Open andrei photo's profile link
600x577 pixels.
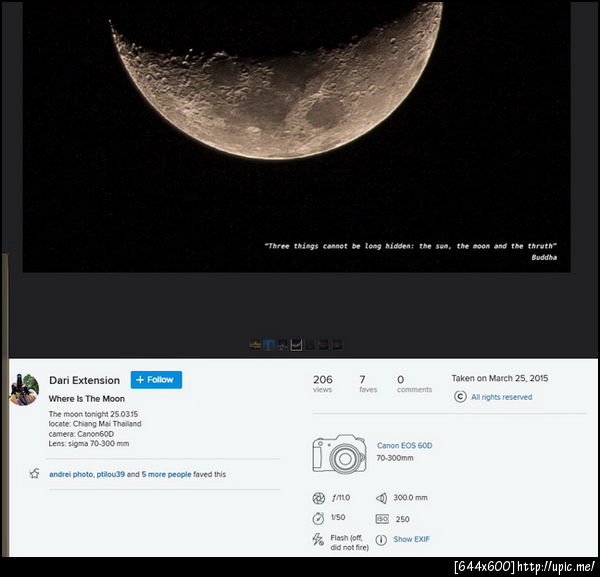pos(71,474)
